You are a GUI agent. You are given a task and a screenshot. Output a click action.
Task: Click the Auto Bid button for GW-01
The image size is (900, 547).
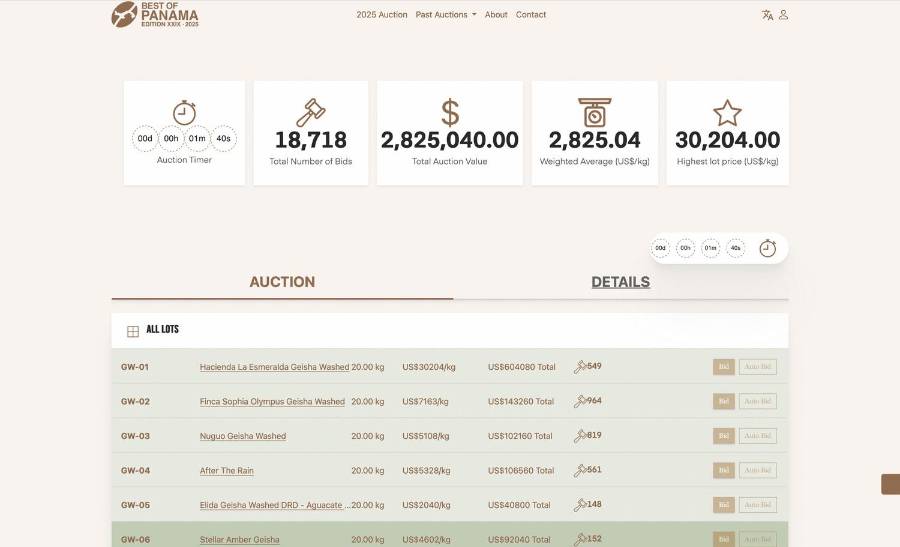758,367
